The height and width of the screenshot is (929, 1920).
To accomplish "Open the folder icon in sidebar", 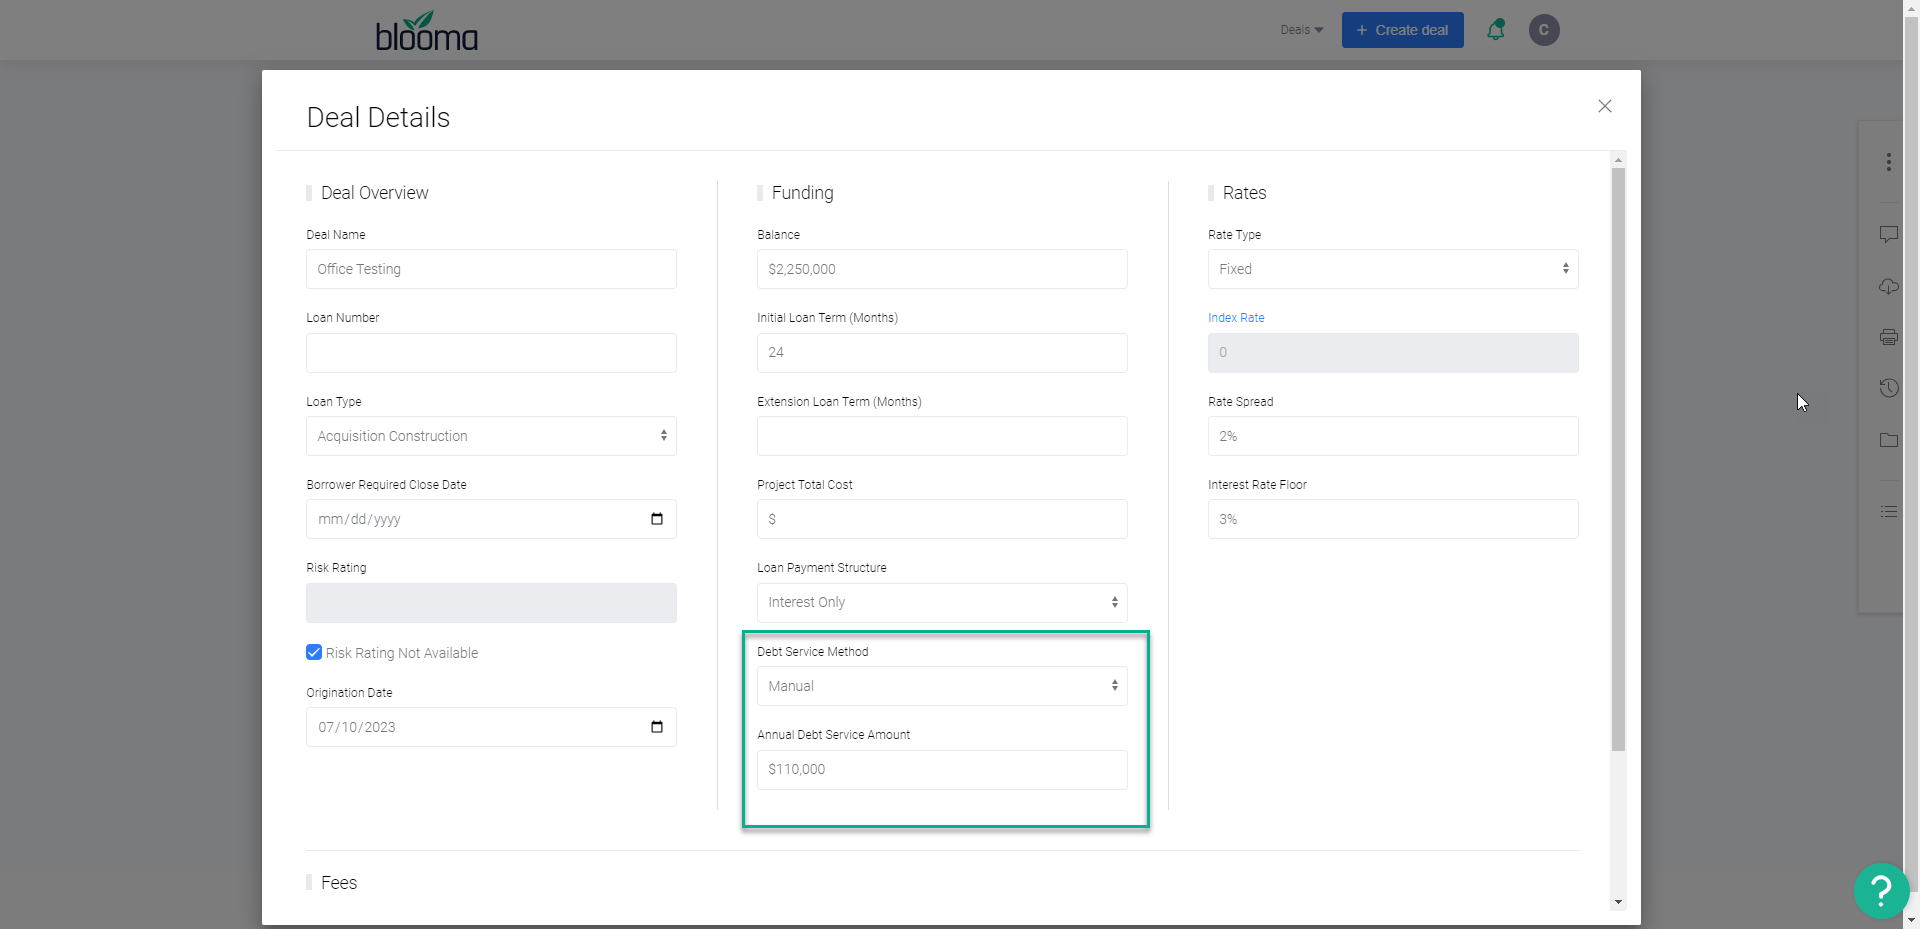I will pyautogui.click(x=1889, y=440).
